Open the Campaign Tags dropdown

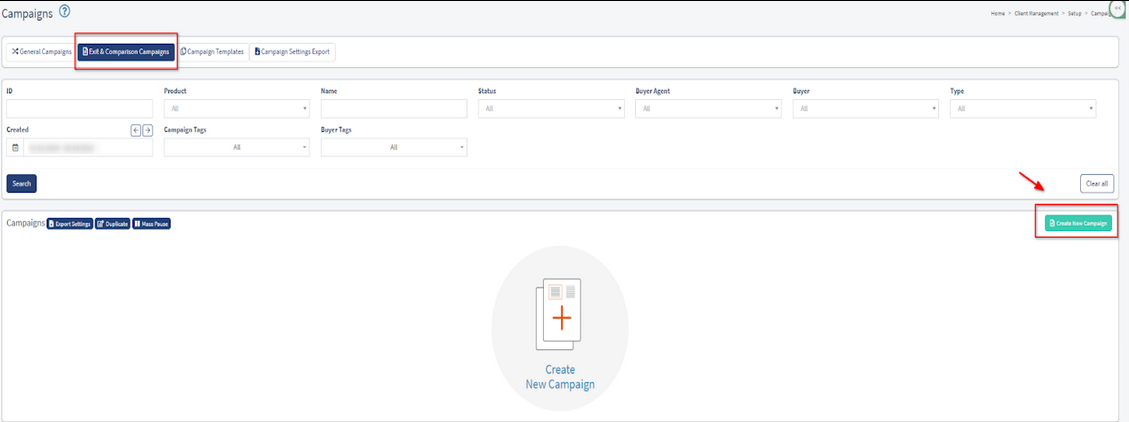(236, 147)
